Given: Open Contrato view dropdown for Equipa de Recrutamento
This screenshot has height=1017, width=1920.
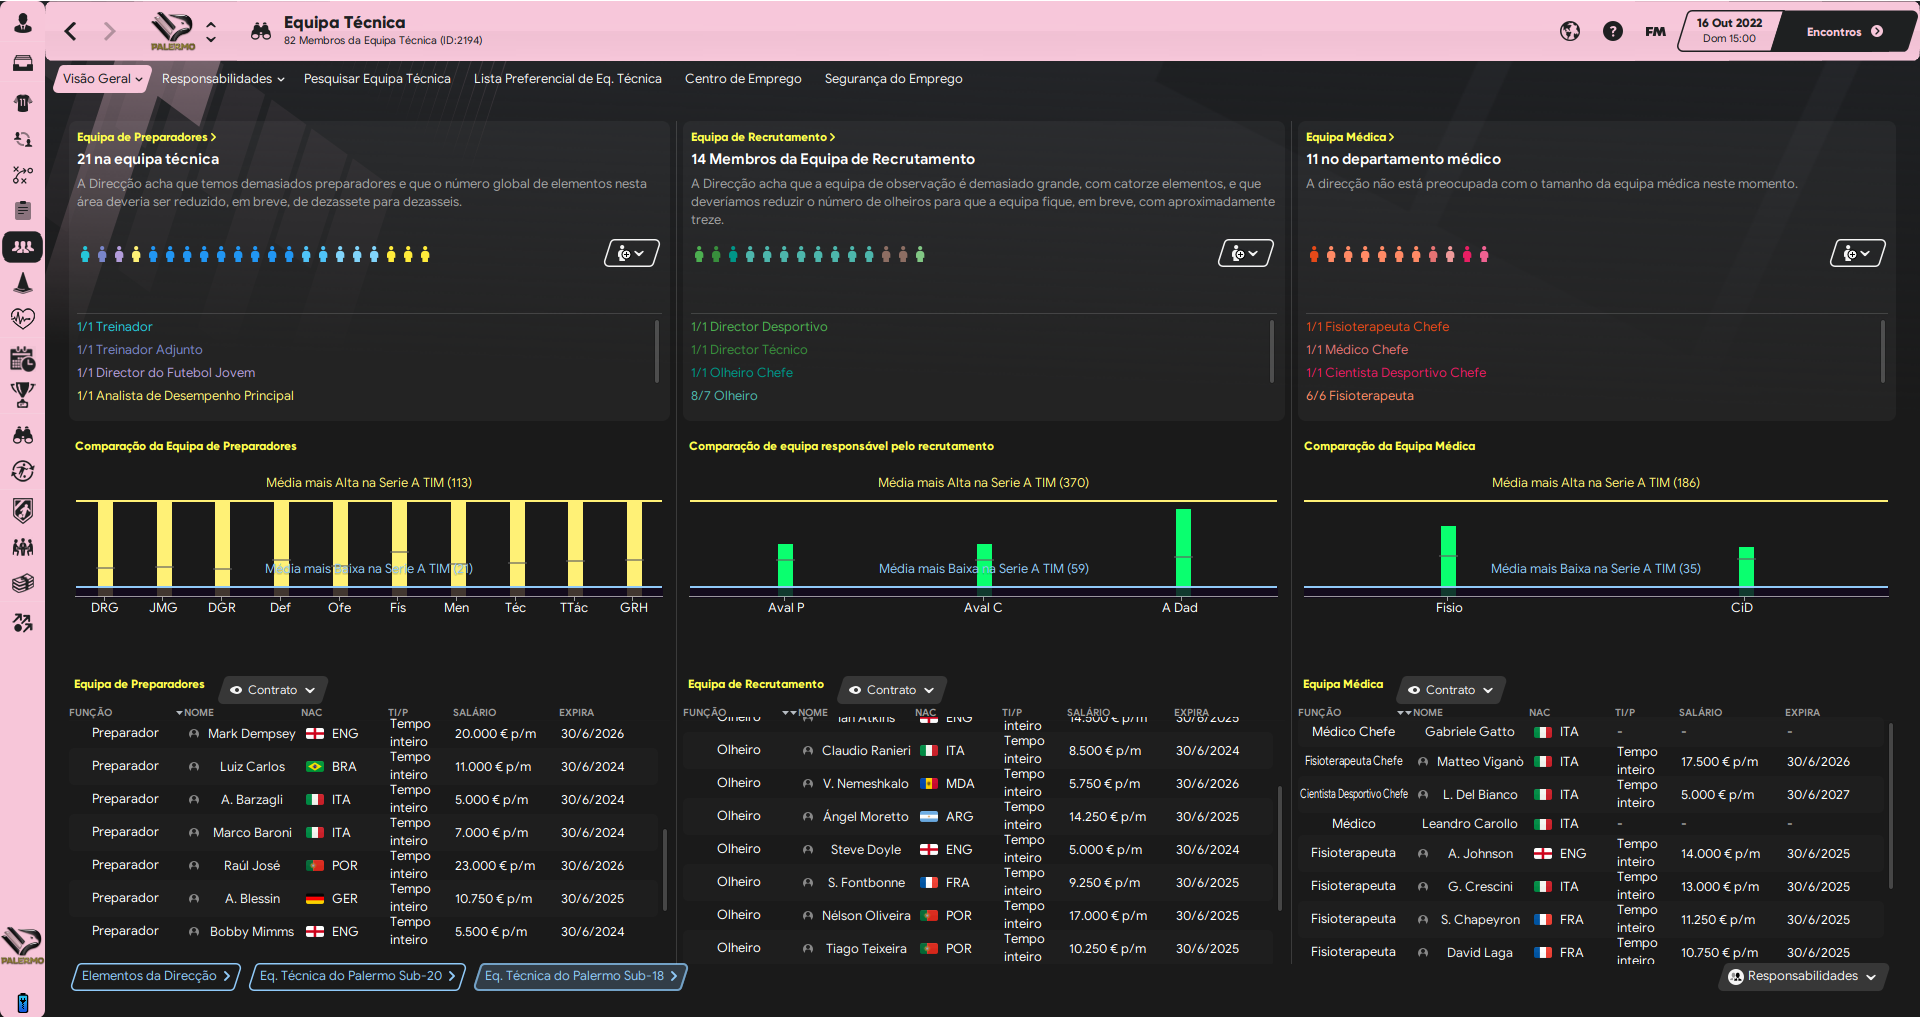Looking at the screenshot, I should coord(892,690).
